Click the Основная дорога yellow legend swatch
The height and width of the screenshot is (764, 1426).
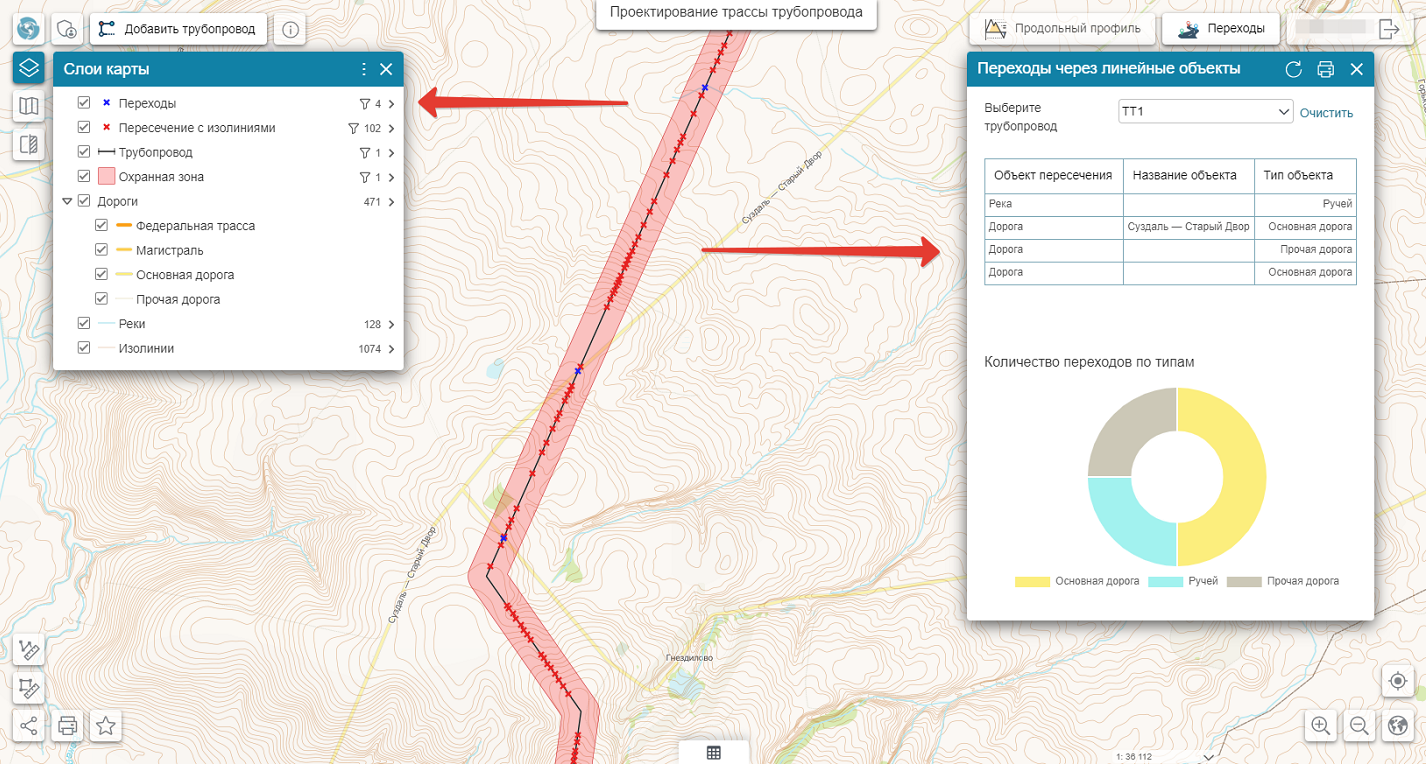[1032, 581]
